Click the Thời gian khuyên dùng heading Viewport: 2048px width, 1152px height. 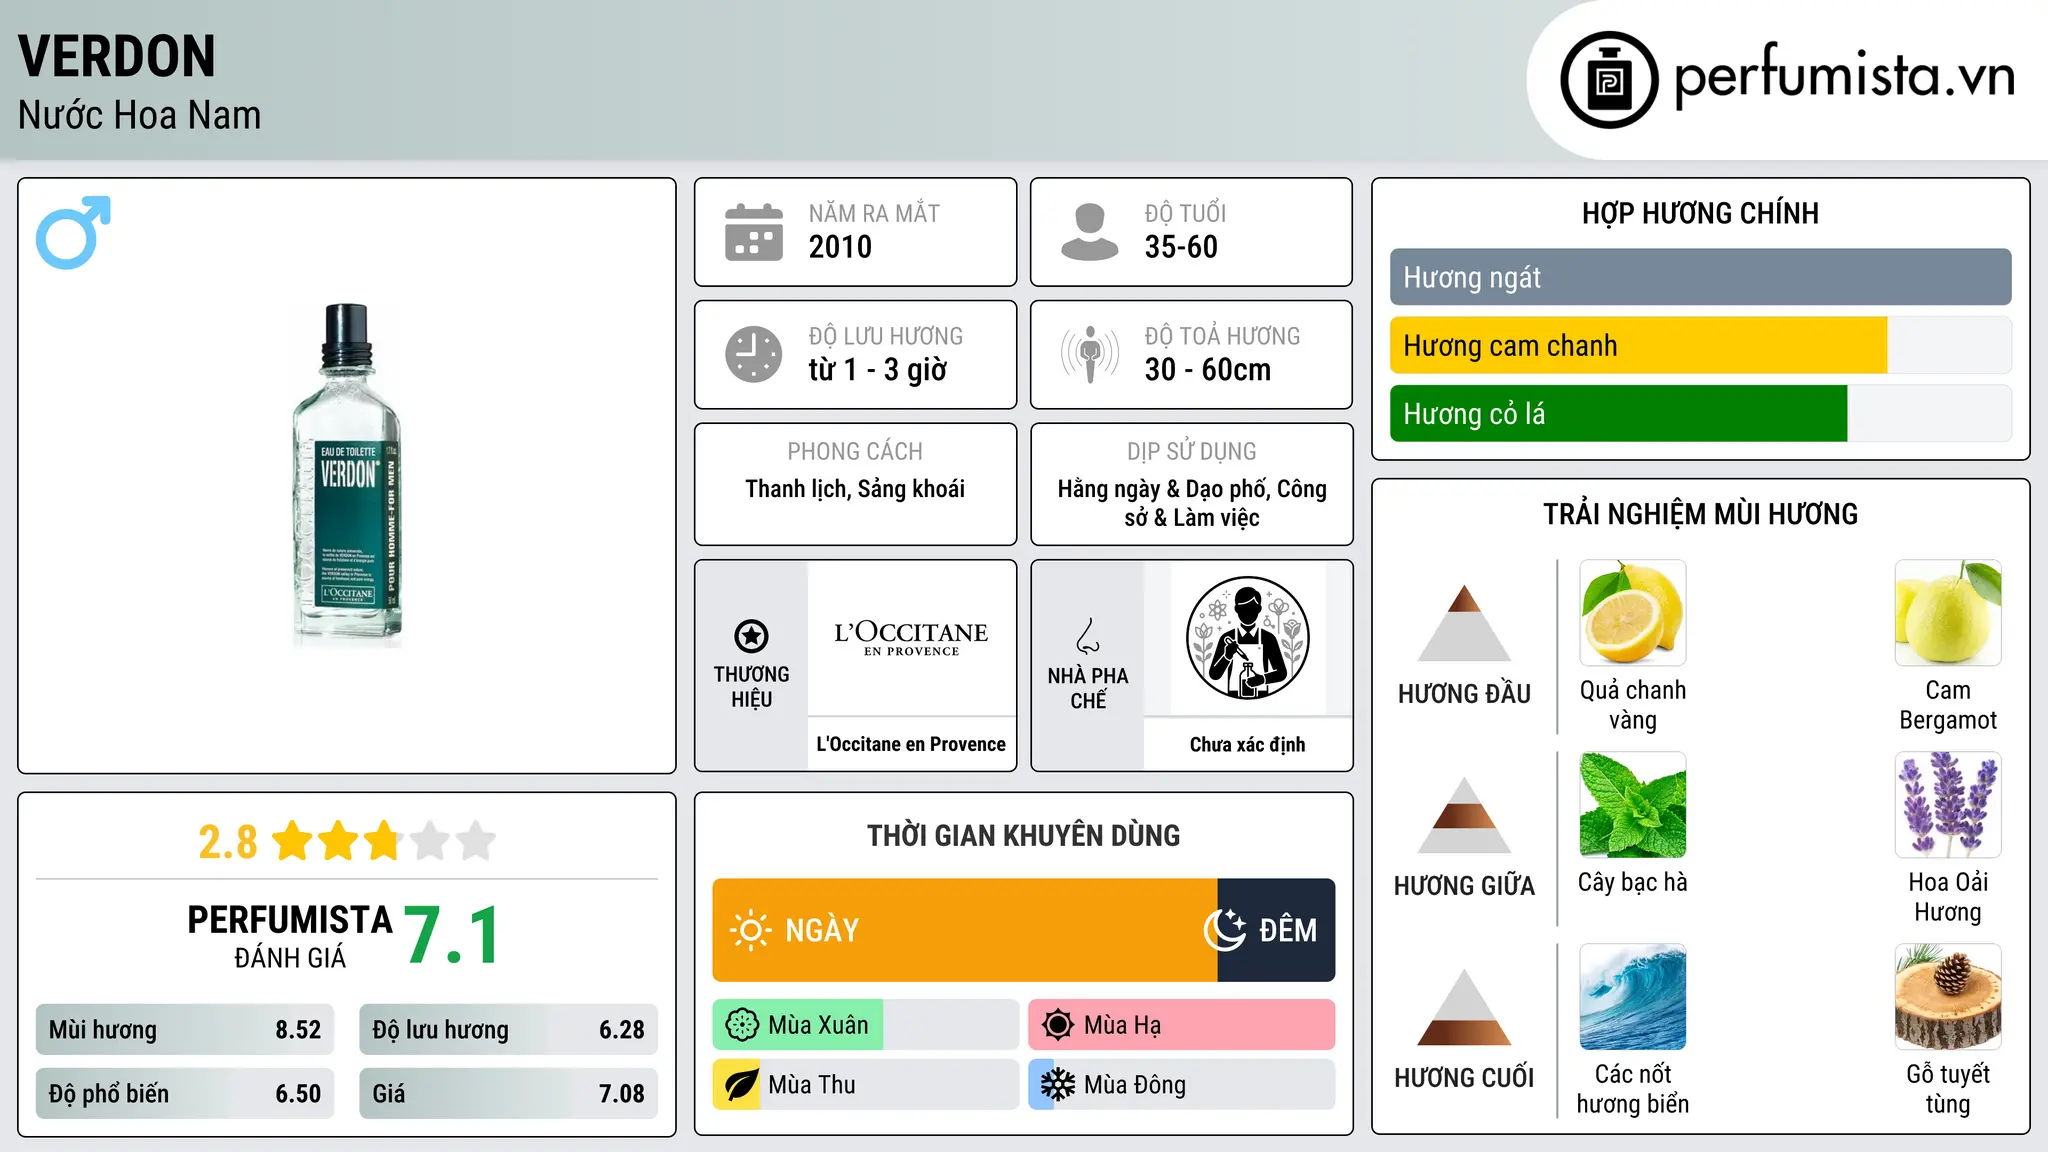1023,836
